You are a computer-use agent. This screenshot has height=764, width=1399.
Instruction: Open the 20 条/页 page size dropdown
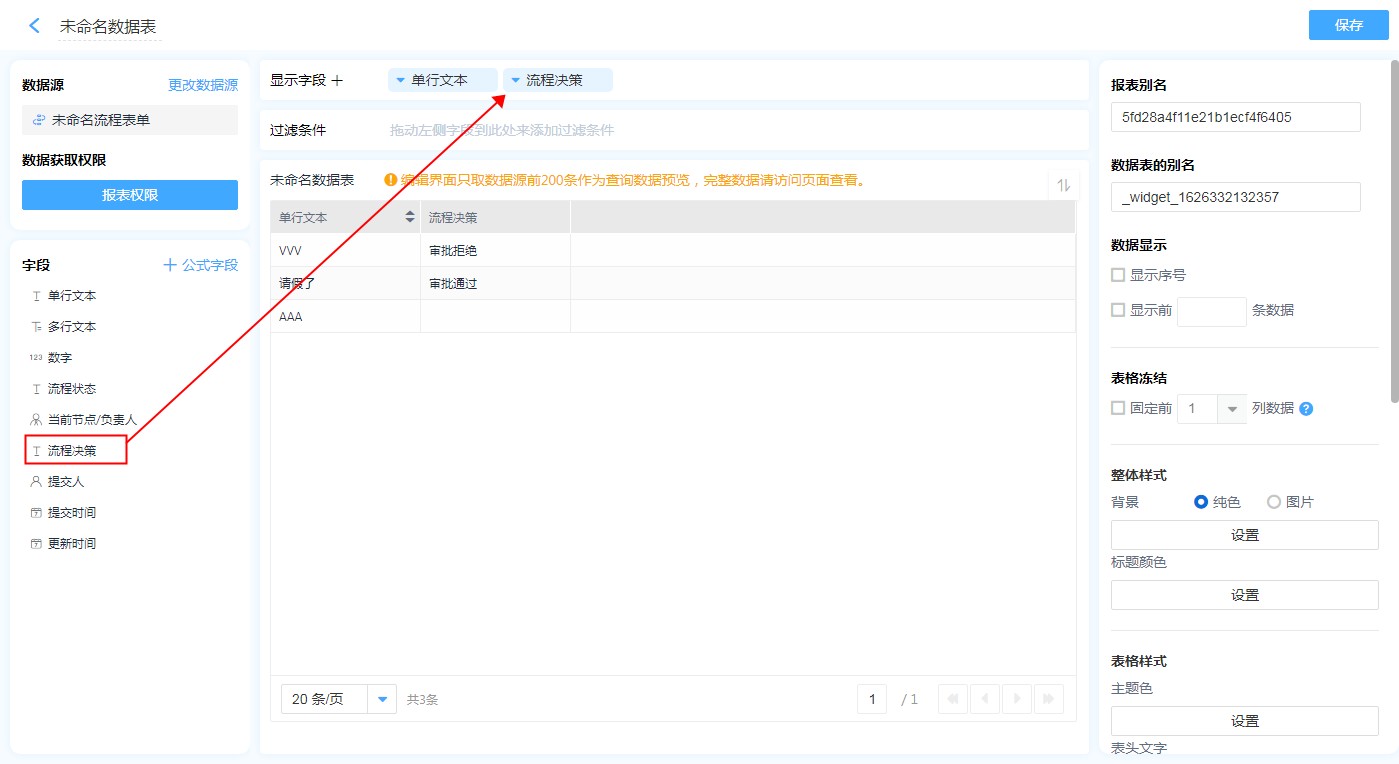pyautogui.click(x=382, y=699)
